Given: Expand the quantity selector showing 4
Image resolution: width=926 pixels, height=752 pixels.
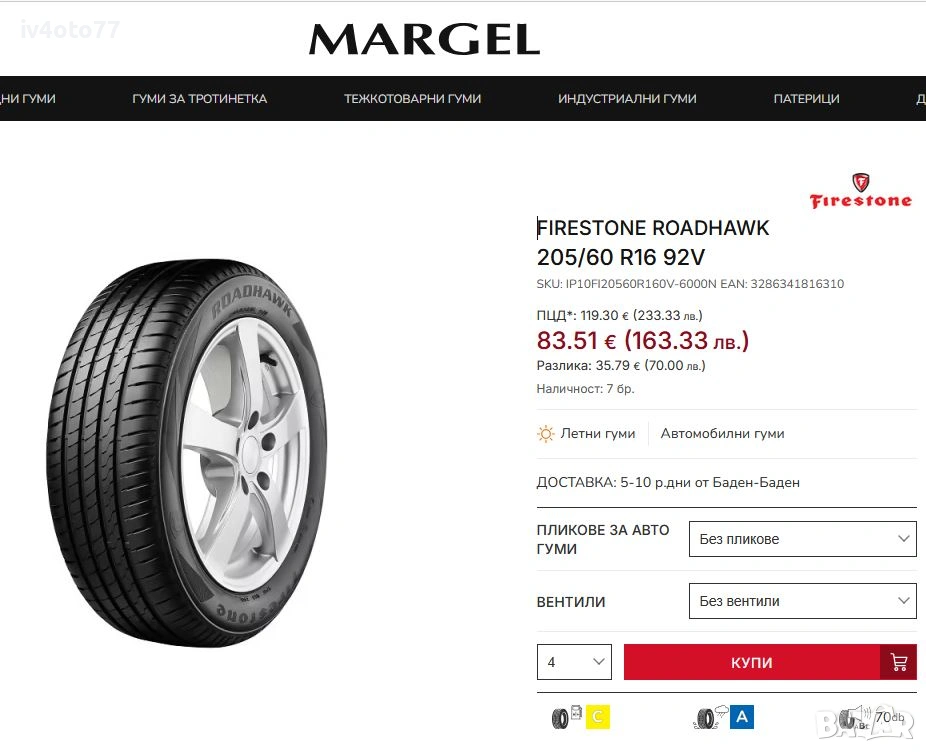Looking at the screenshot, I should tap(574, 662).
